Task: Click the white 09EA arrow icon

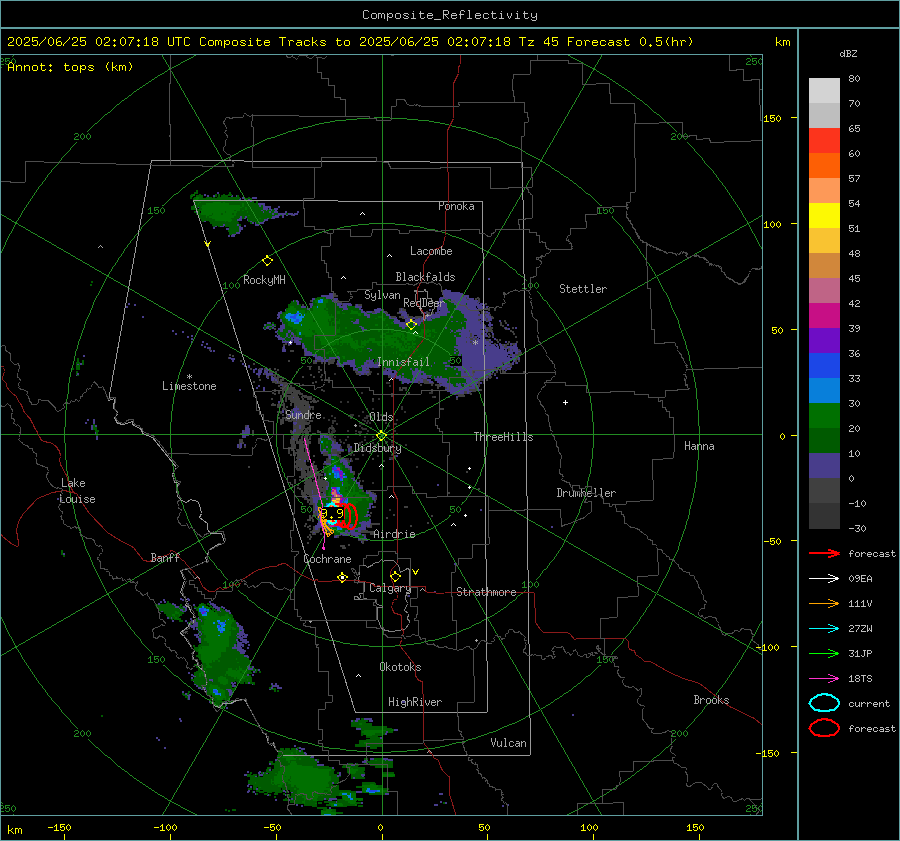Action: pos(824,579)
